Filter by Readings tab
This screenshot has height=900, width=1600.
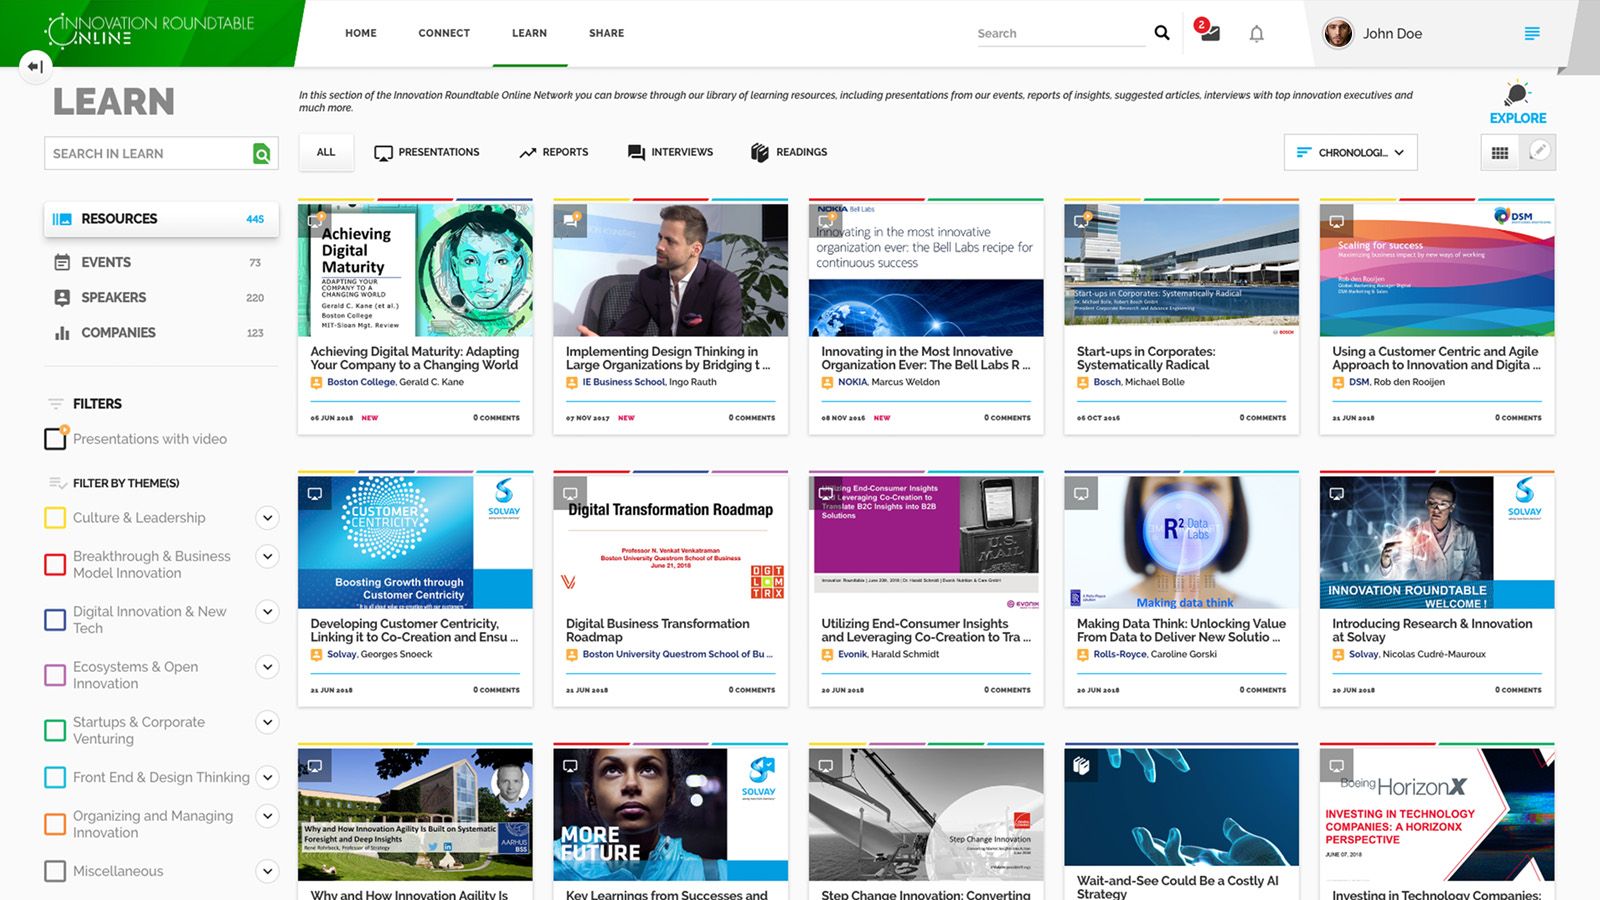pos(789,152)
